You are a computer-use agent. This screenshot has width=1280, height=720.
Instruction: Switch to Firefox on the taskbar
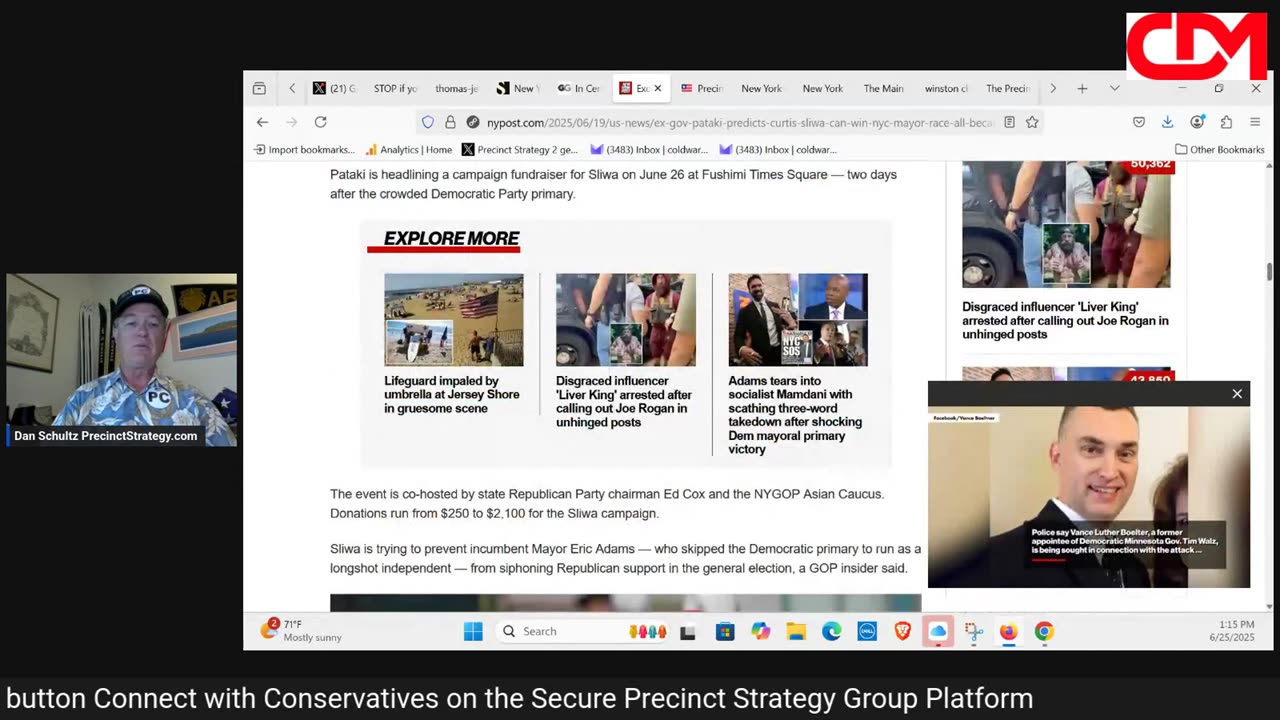1008,631
